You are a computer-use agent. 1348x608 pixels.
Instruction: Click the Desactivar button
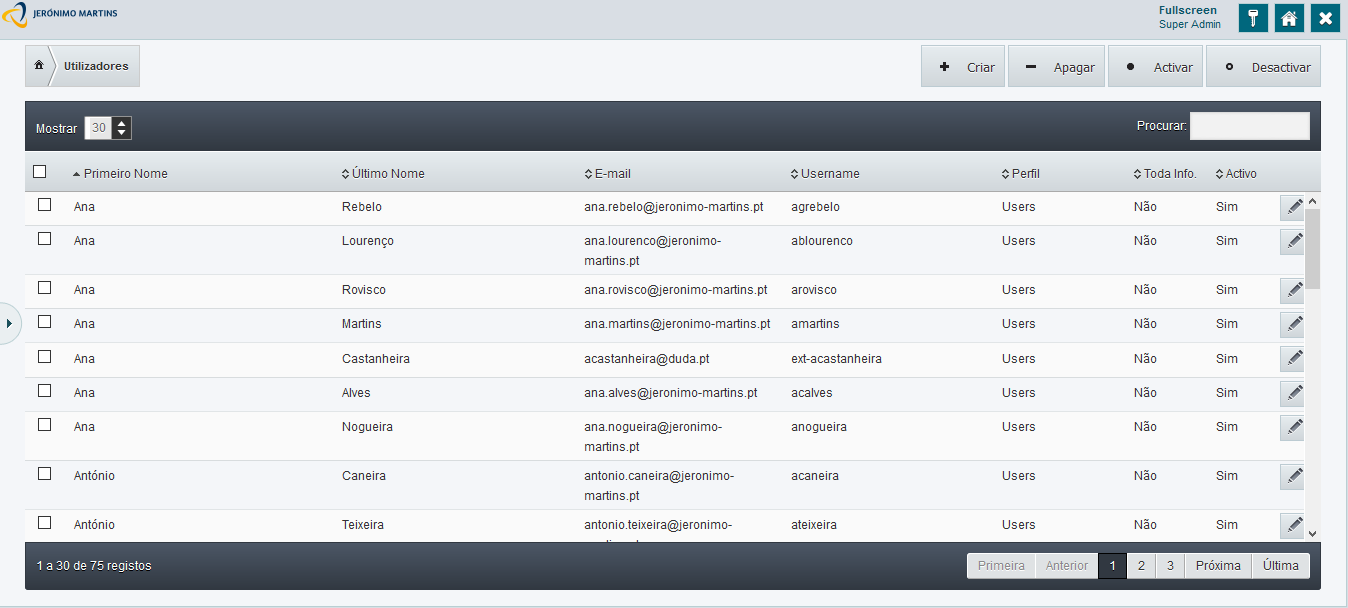(x=1263, y=67)
